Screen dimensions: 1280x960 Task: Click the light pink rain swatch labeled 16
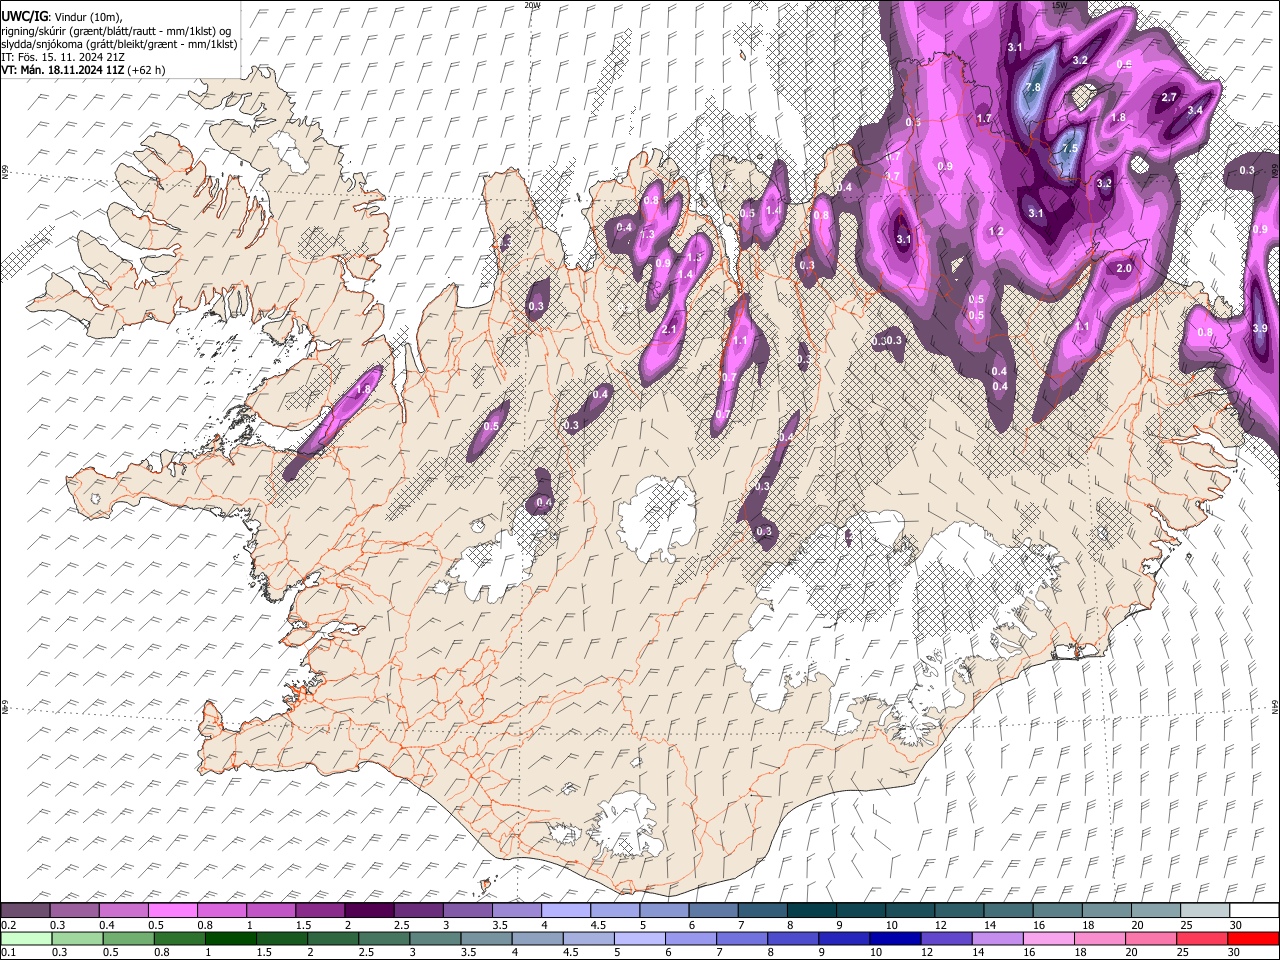(x=1047, y=938)
